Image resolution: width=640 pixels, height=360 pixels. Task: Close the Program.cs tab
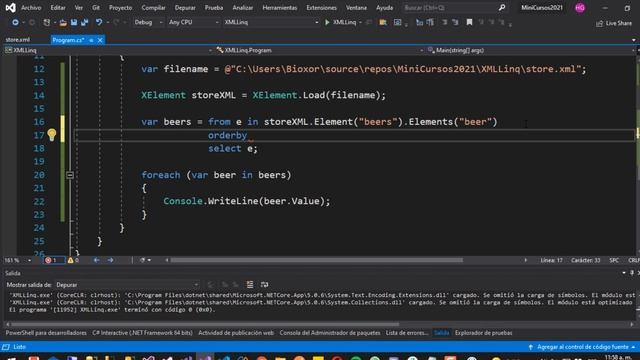coord(100,40)
